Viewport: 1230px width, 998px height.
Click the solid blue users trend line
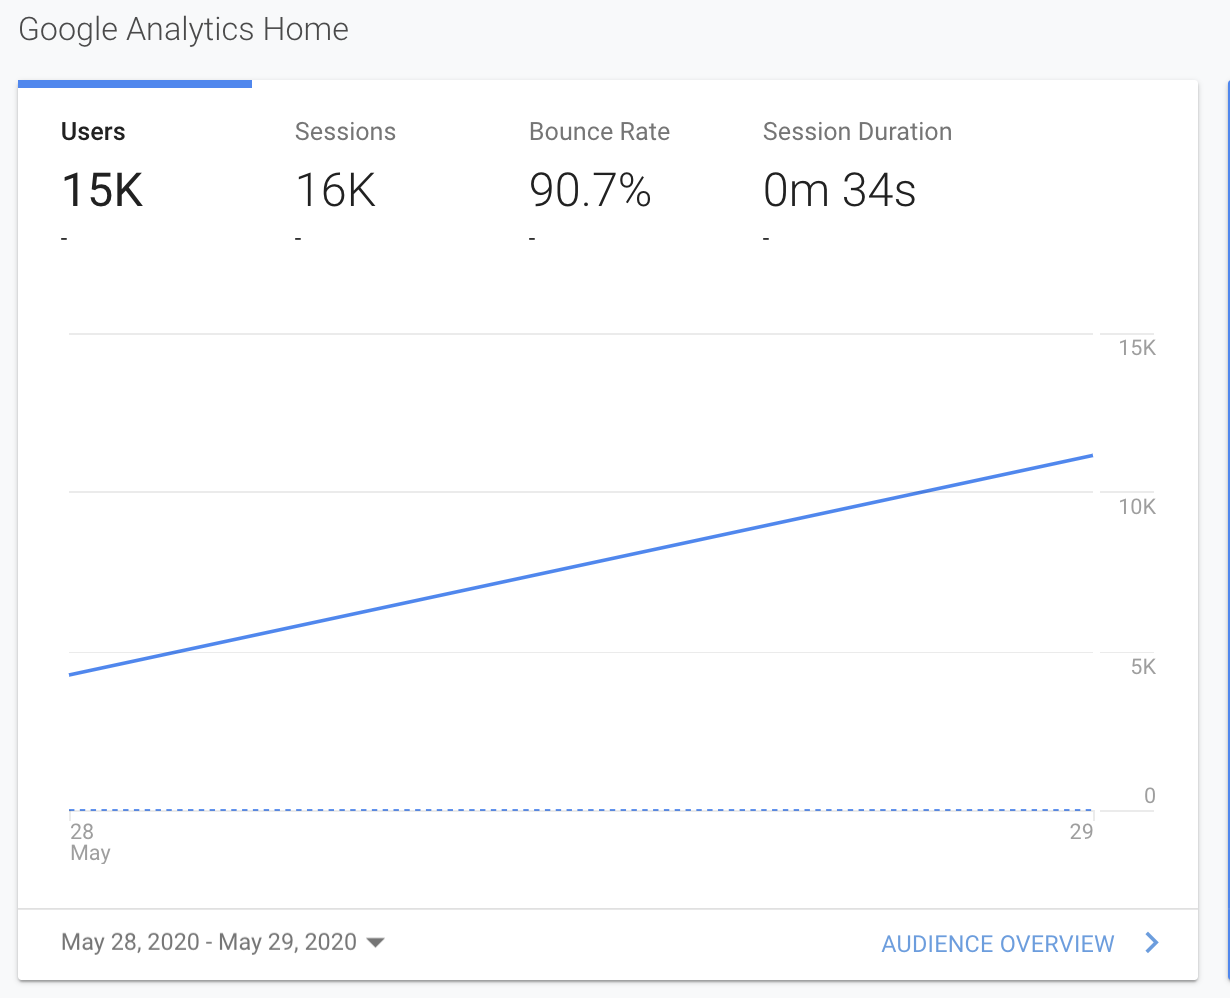click(x=580, y=565)
